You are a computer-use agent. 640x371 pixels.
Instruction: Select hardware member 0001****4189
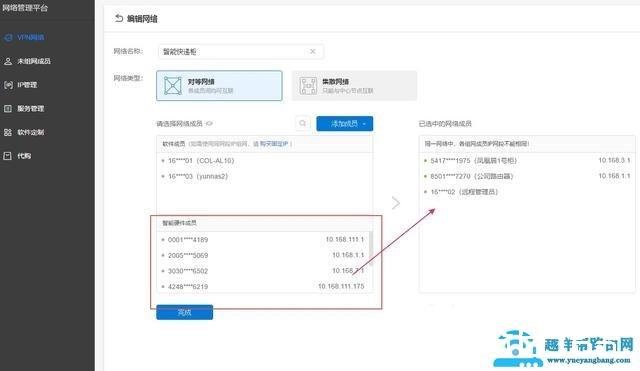tap(263, 240)
